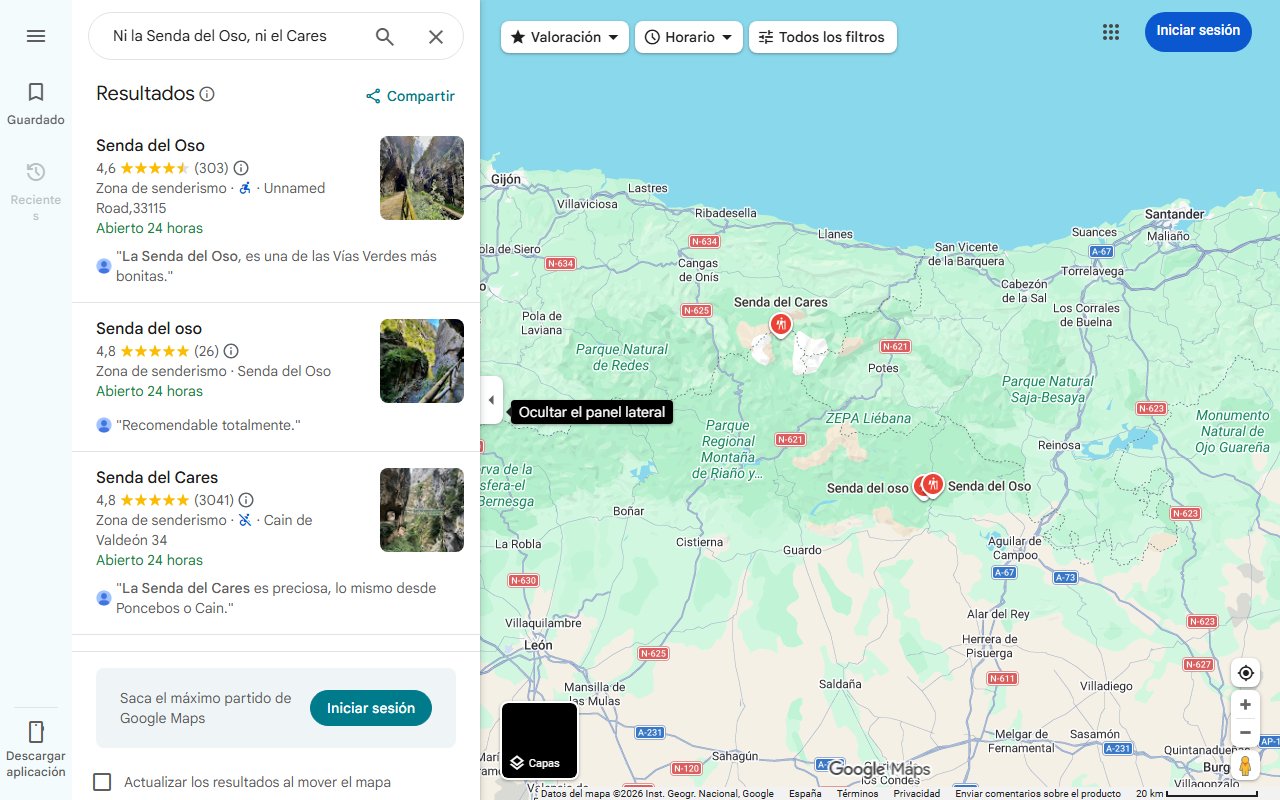
Task: Toggle the wheelchair accessibility icon on Senda del Oso
Action: point(243,188)
